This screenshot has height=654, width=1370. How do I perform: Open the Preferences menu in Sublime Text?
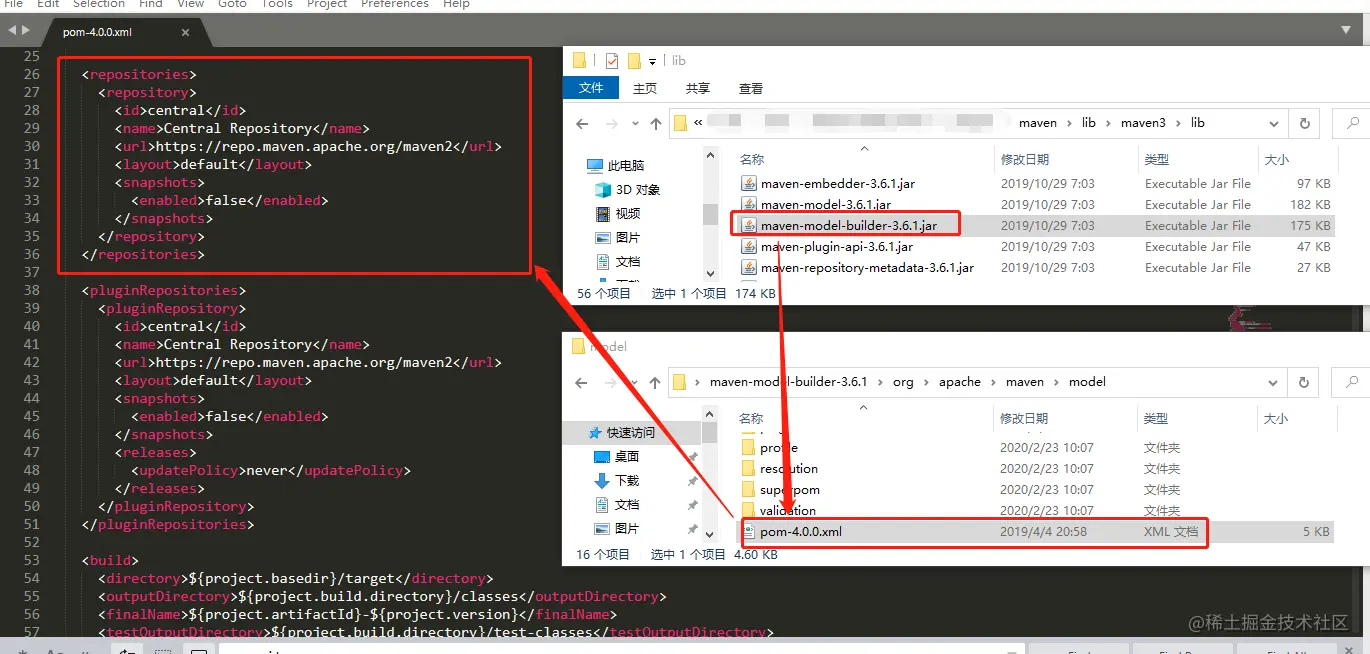click(395, 4)
